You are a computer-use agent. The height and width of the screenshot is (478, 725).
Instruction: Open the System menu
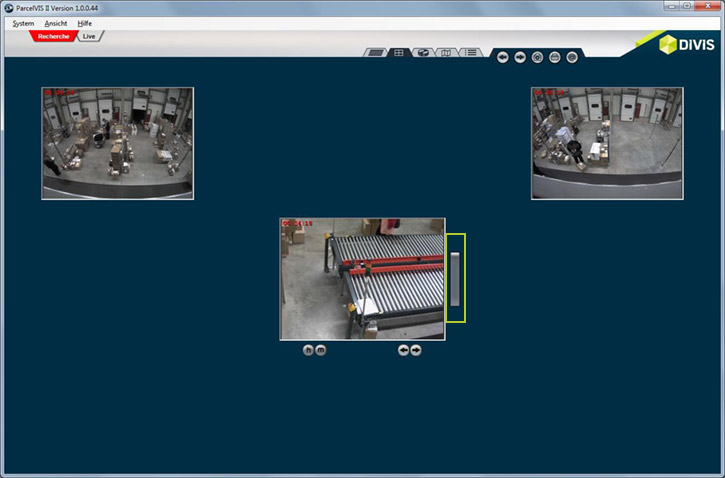(23, 23)
